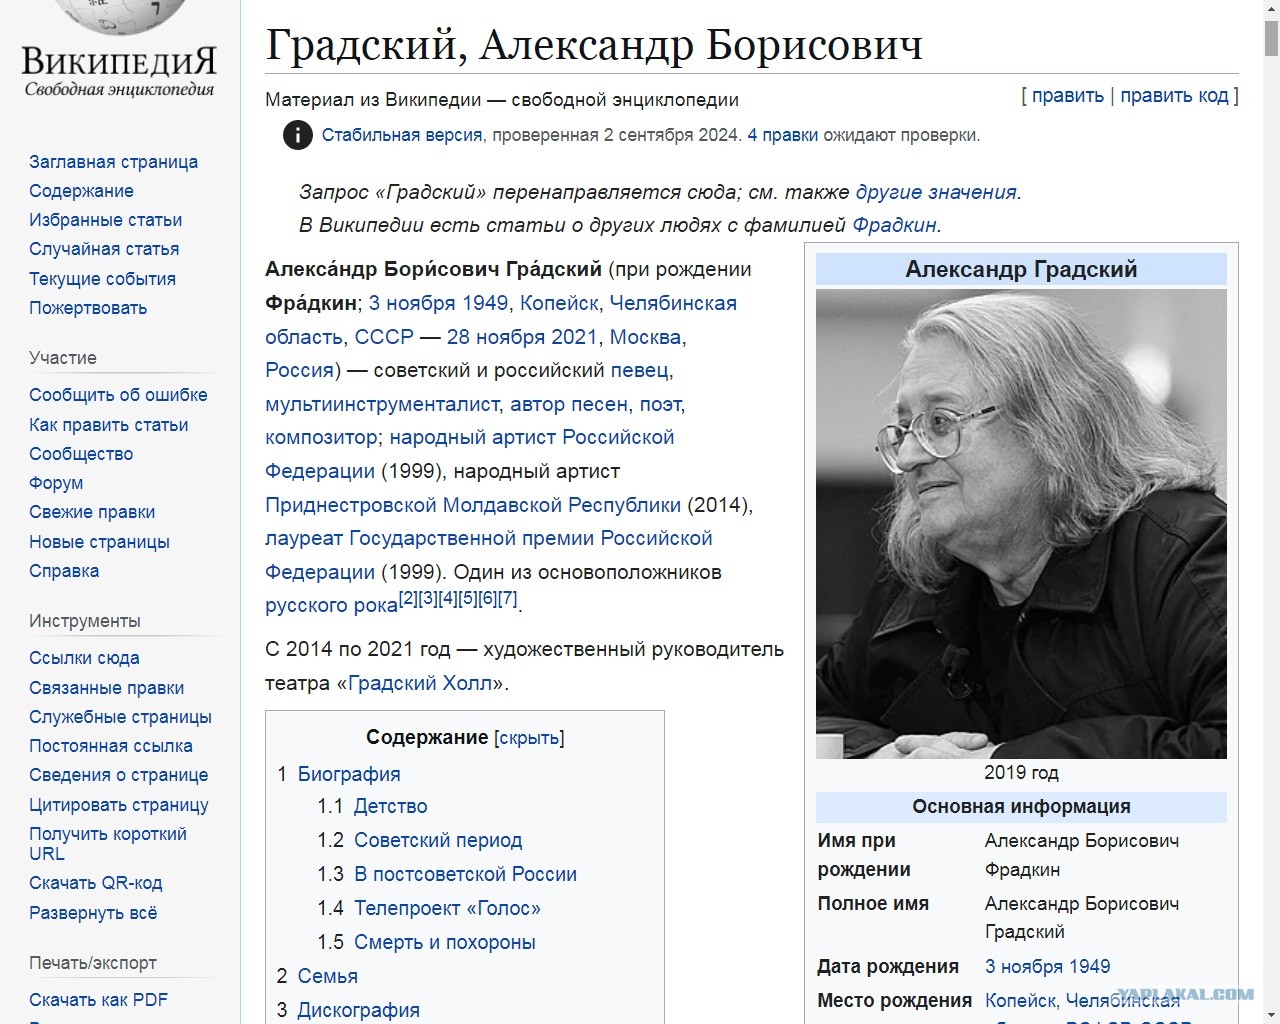The width and height of the screenshot is (1280, 1024).
Task: Click "Скачать как PDF" link
Action: click(98, 1000)
